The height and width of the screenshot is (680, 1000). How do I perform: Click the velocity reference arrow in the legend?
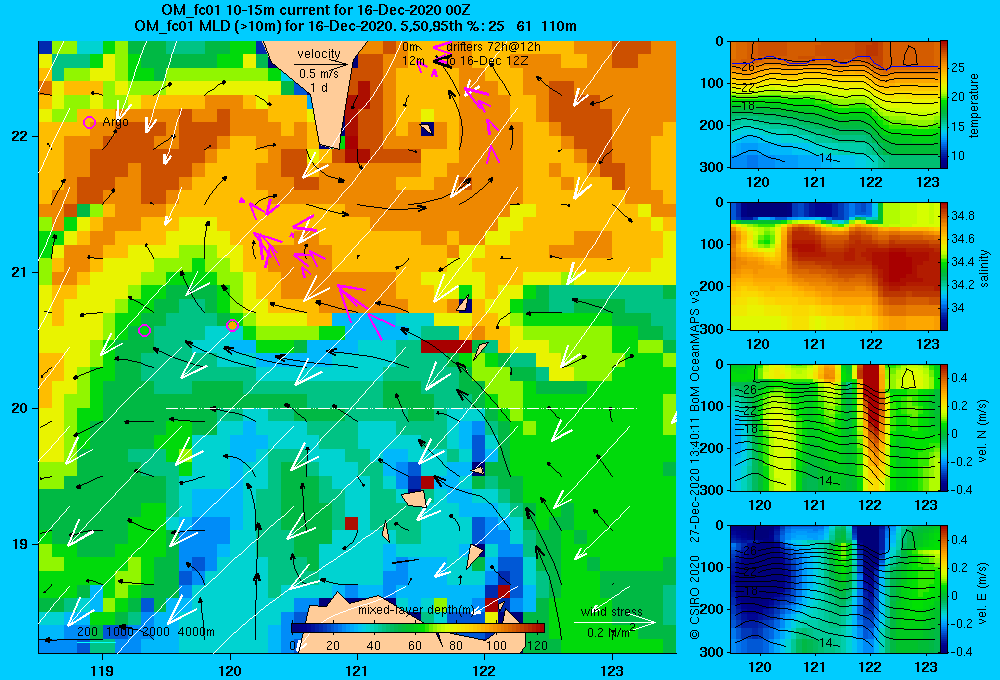[x=322, y=64]
